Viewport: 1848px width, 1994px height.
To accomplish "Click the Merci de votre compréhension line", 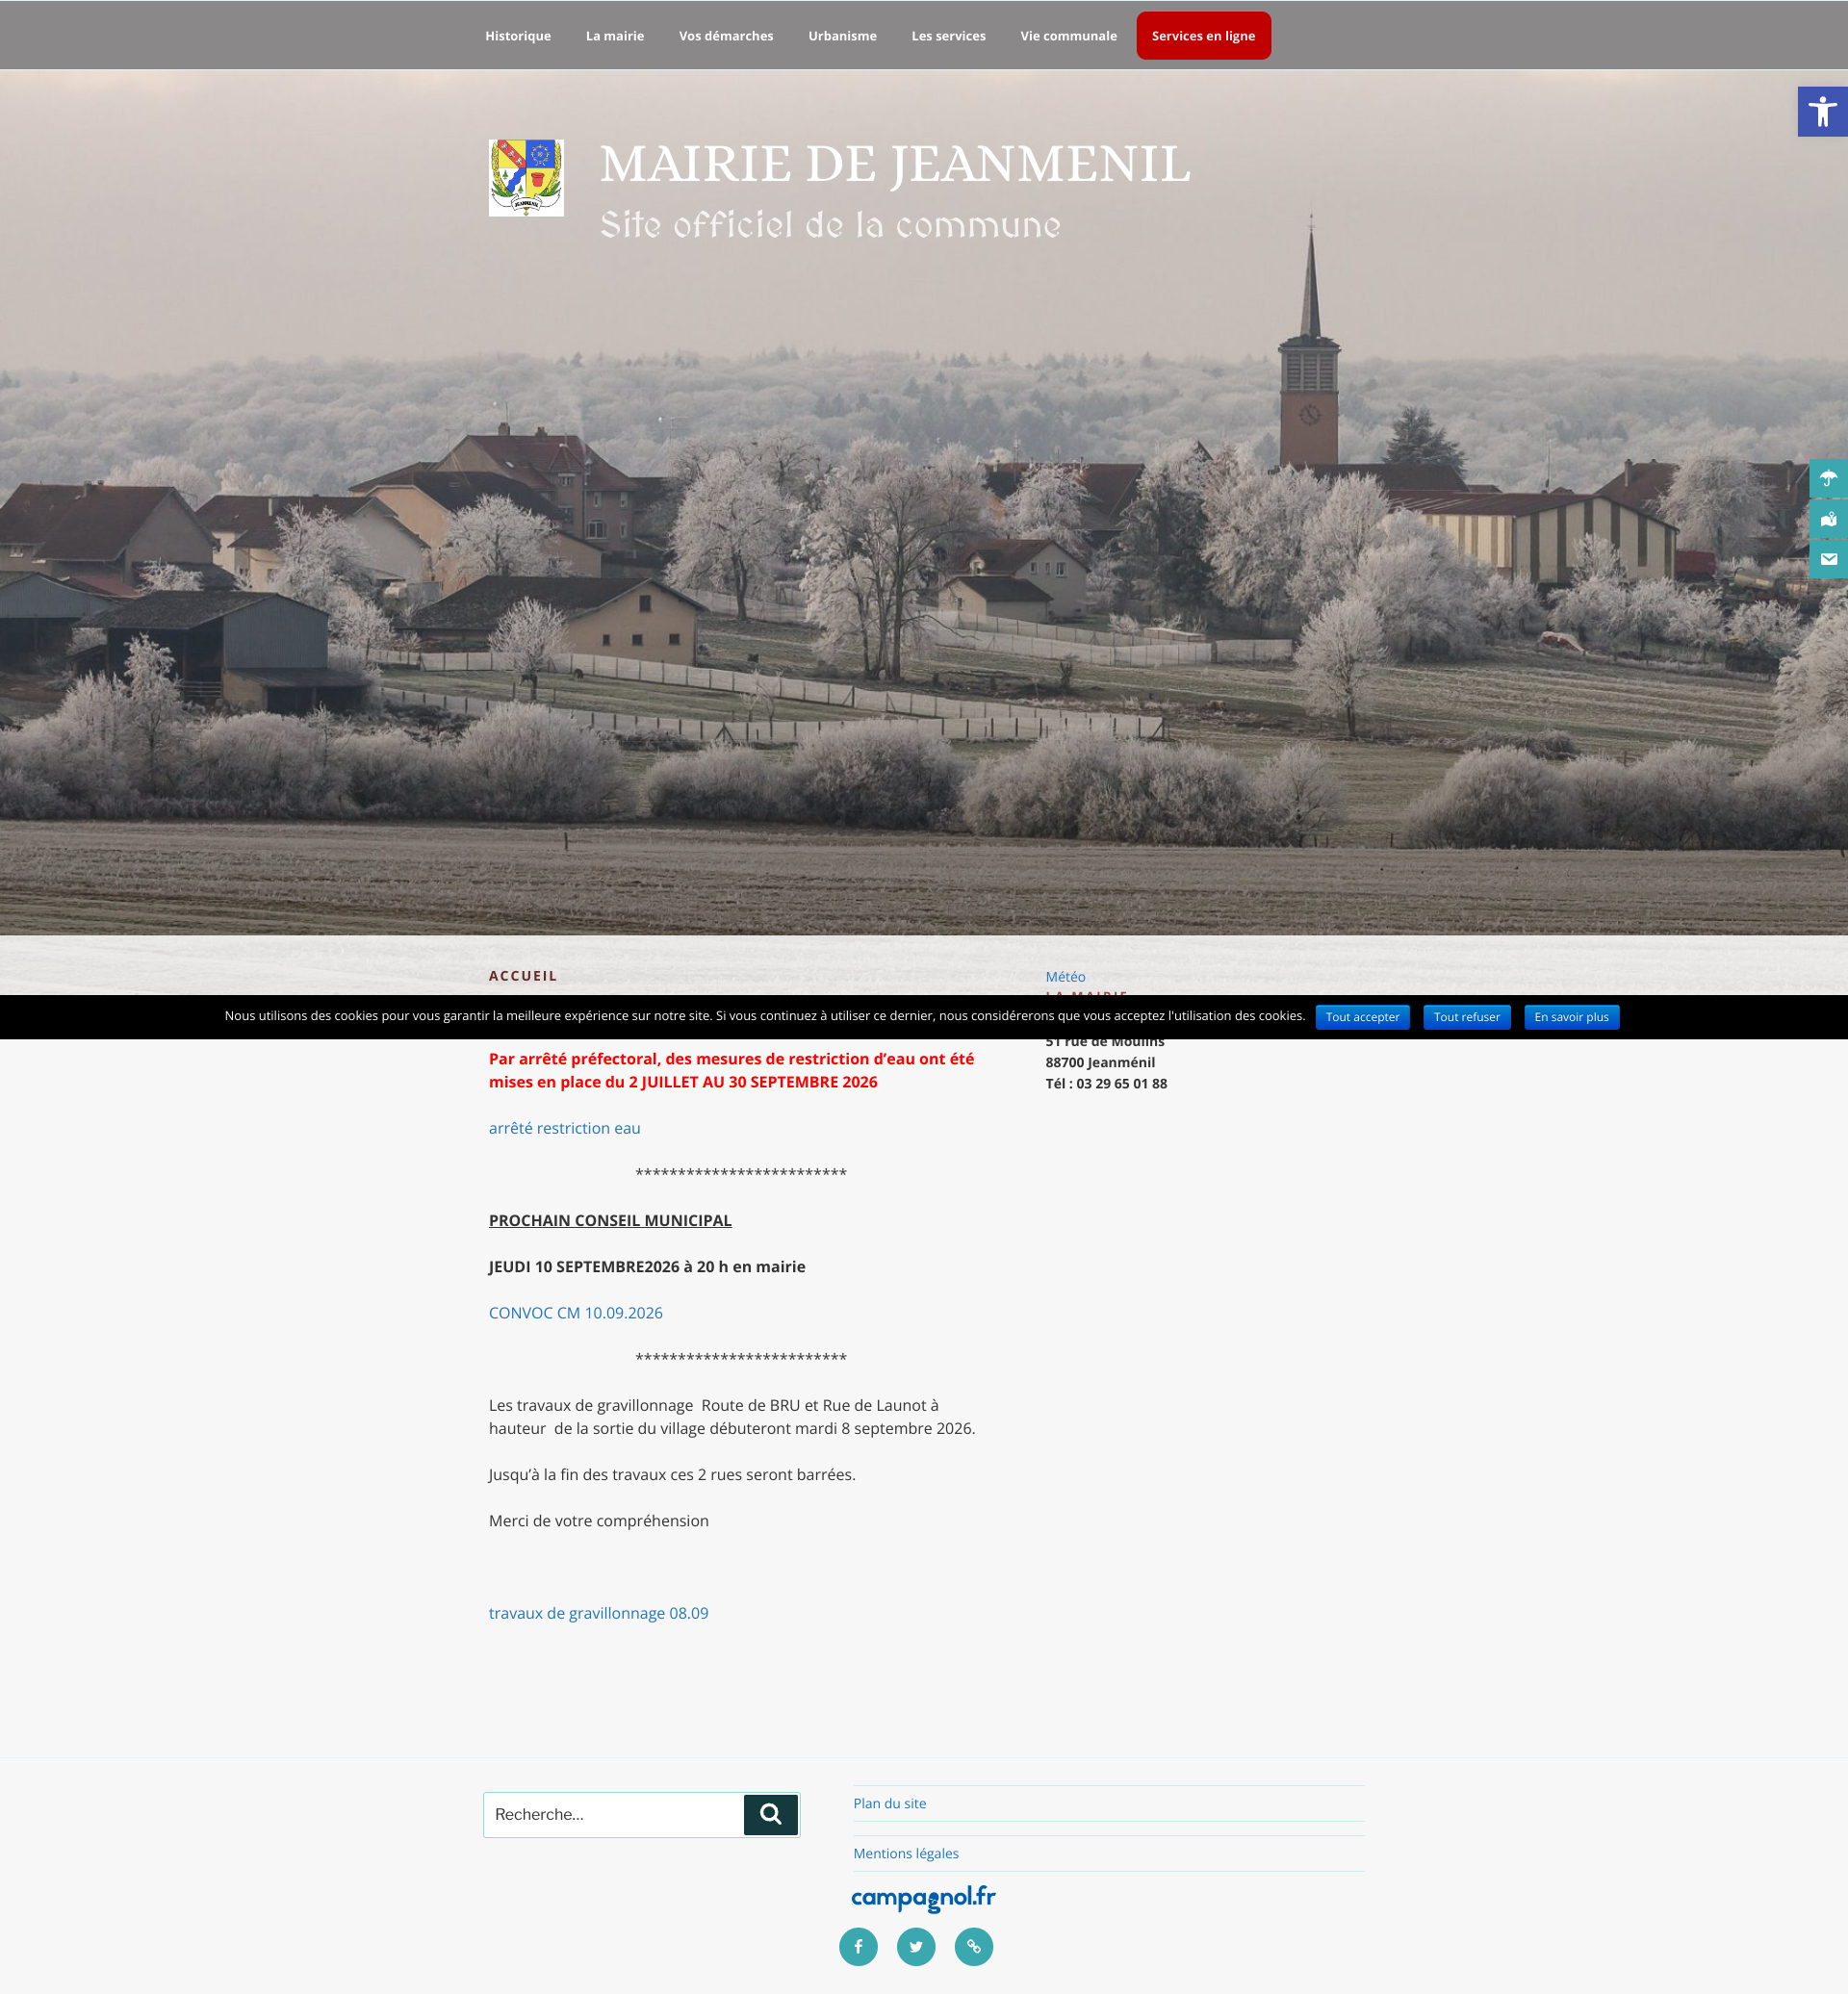I will tap(598, 1521).
